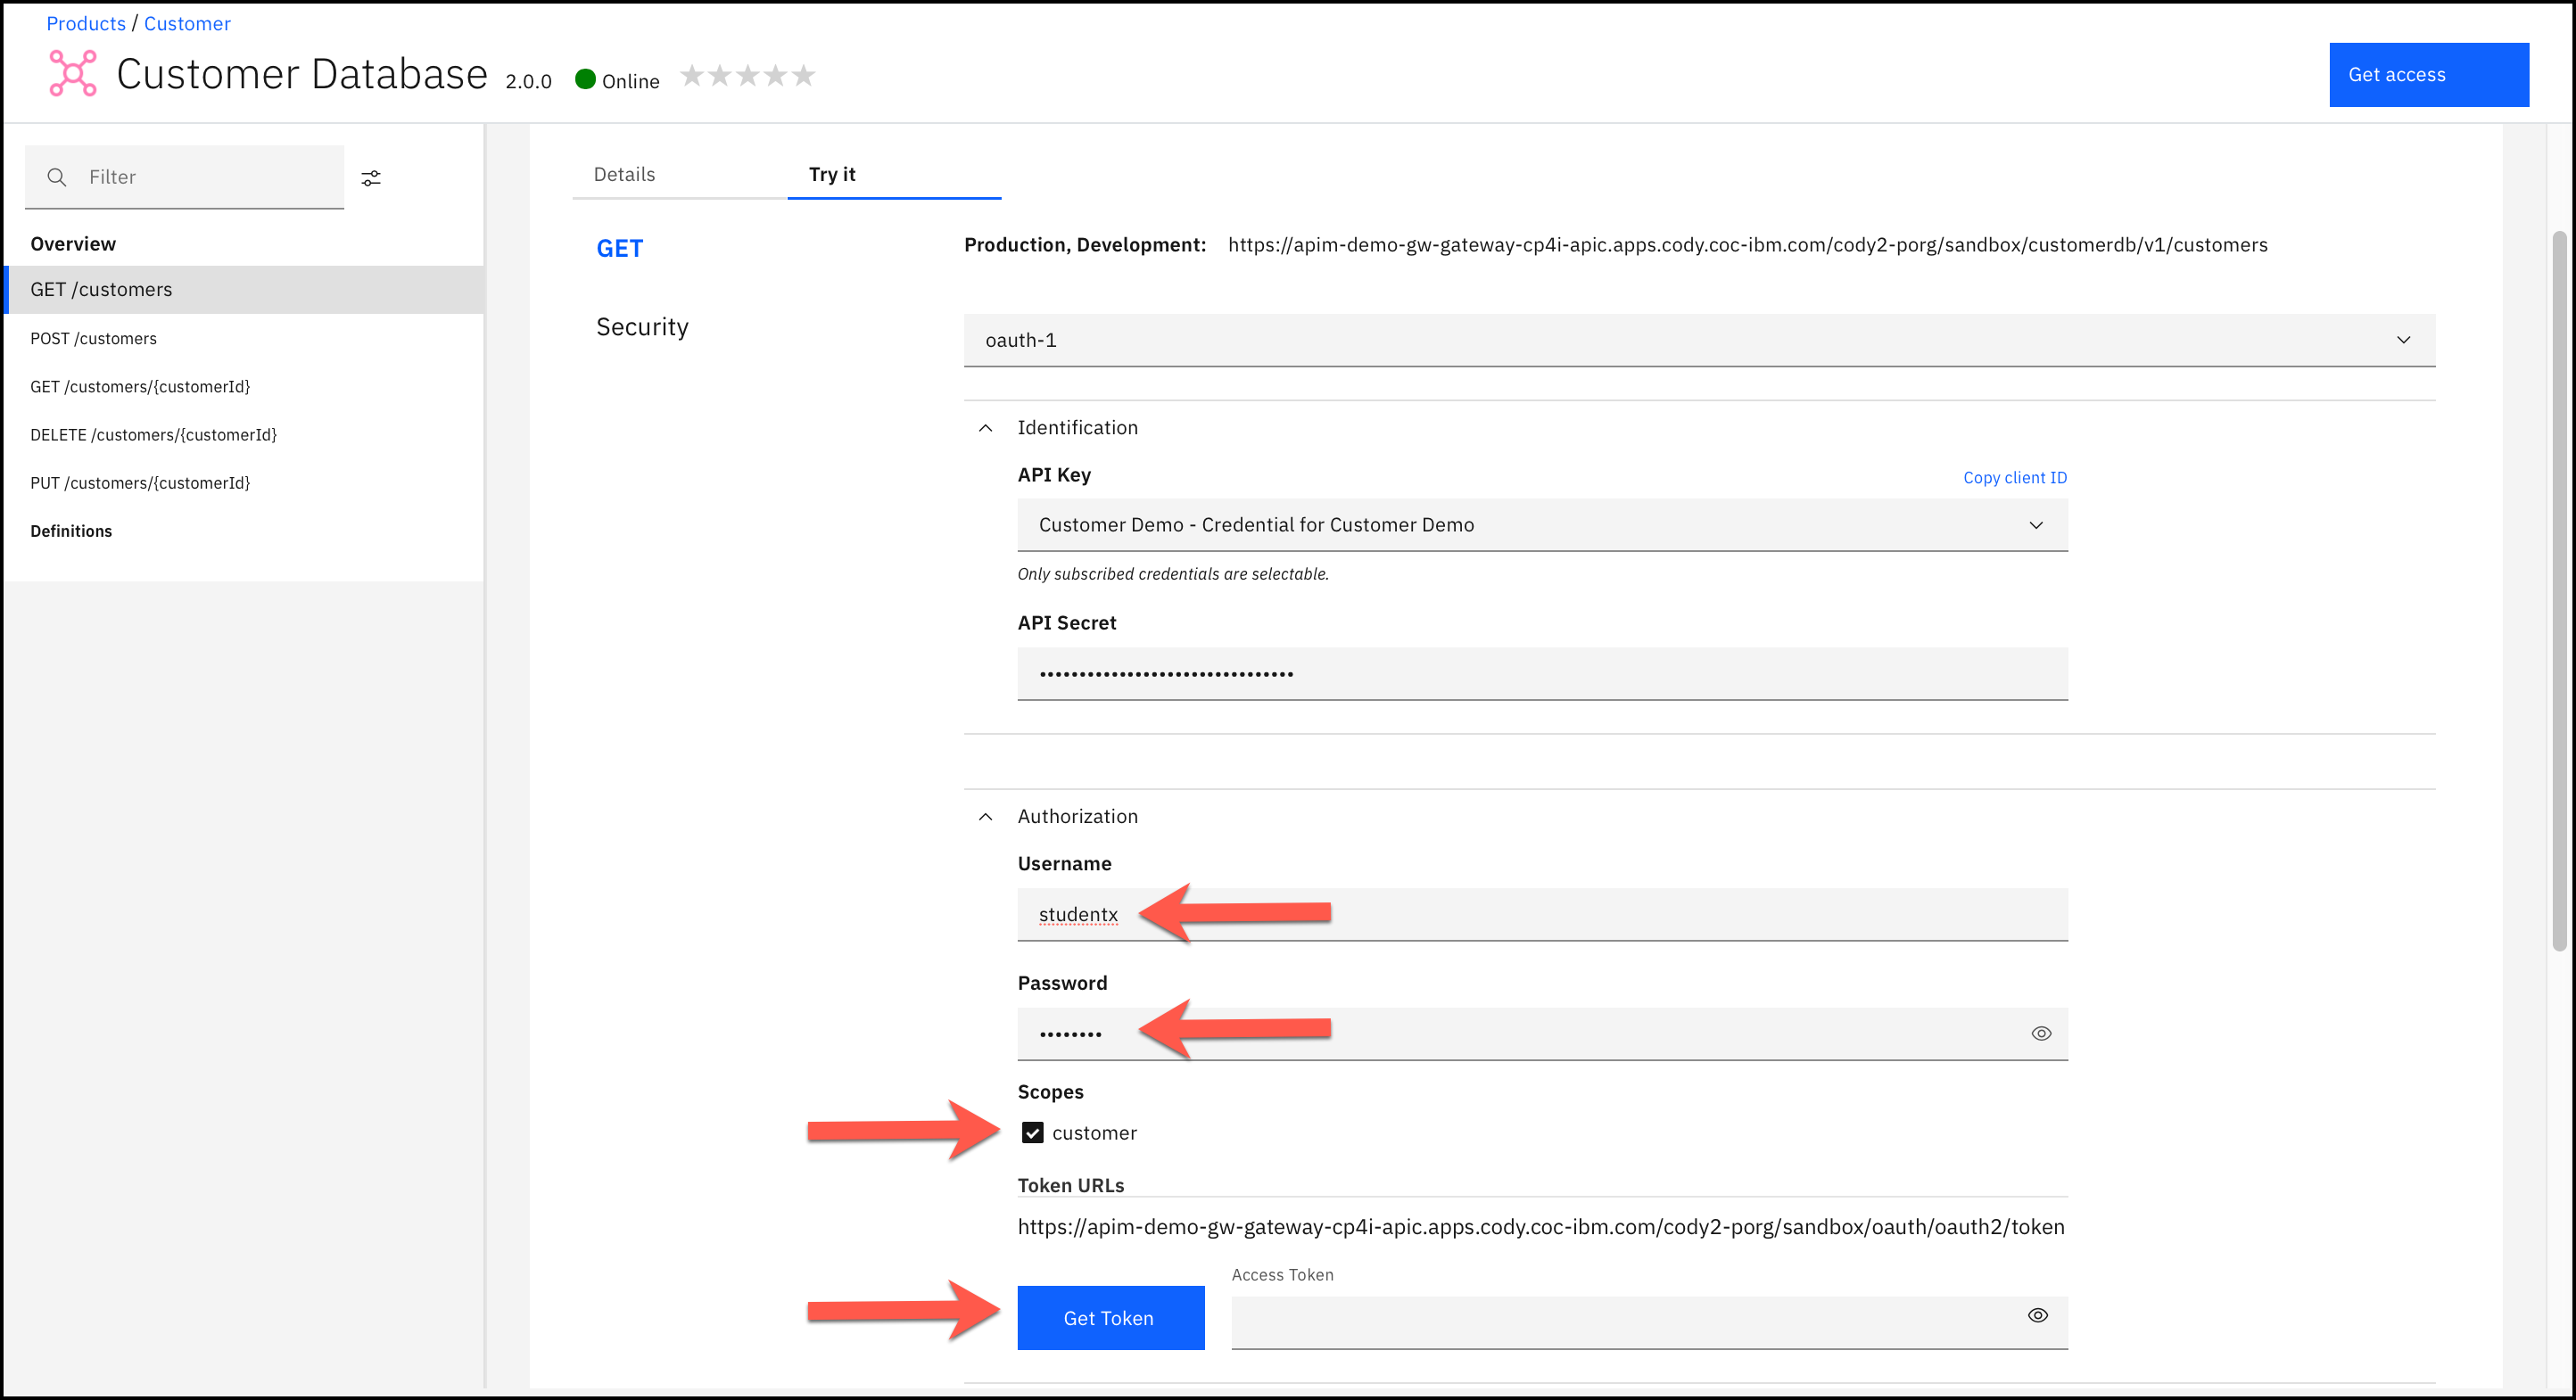This screenshot has width=2576, height=1400.
Task: Open the oauth-1 security dropdown
Action: tap(1699, 340)
